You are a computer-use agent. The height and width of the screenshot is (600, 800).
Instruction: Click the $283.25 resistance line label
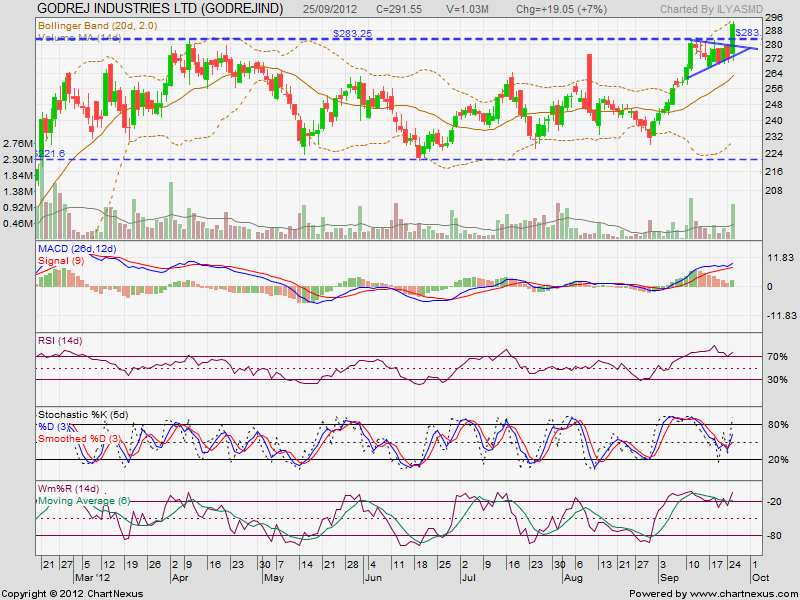click(x=353, y=34)
